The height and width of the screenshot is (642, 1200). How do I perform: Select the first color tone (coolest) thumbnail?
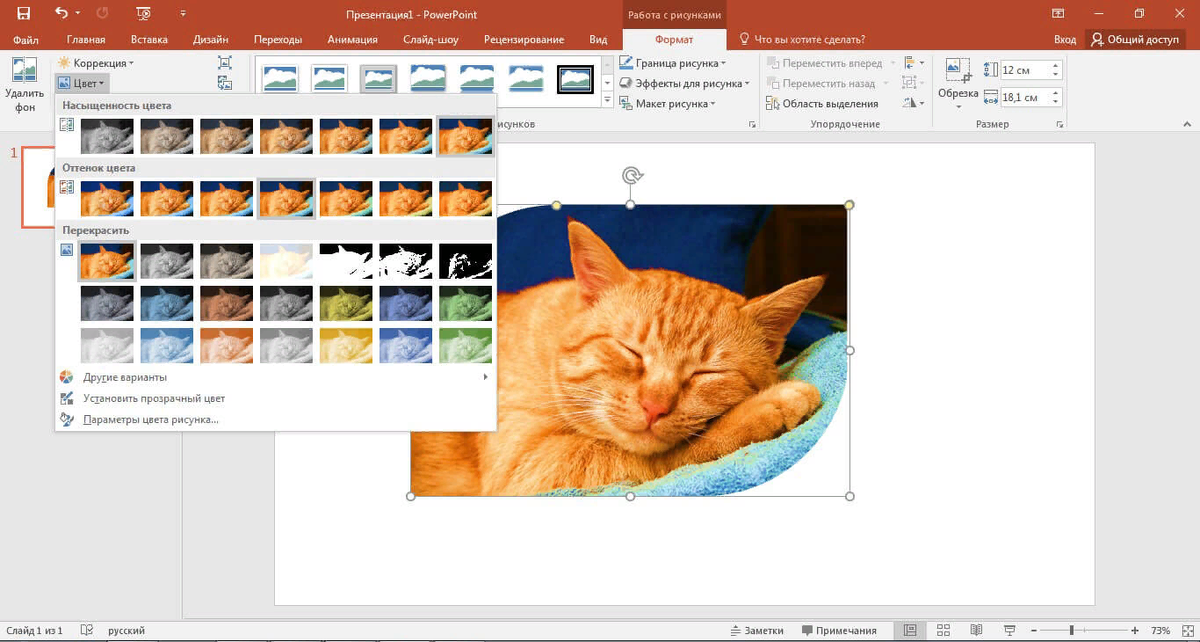(107, 198)
